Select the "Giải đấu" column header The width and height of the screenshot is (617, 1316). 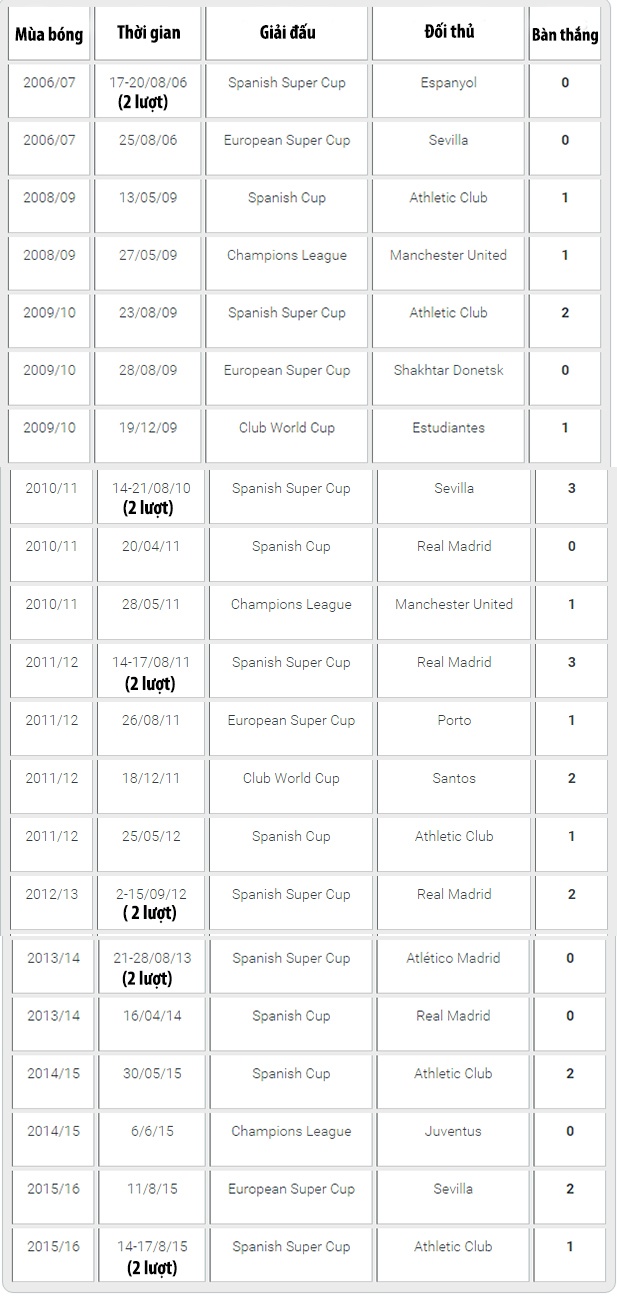point(287,33)
